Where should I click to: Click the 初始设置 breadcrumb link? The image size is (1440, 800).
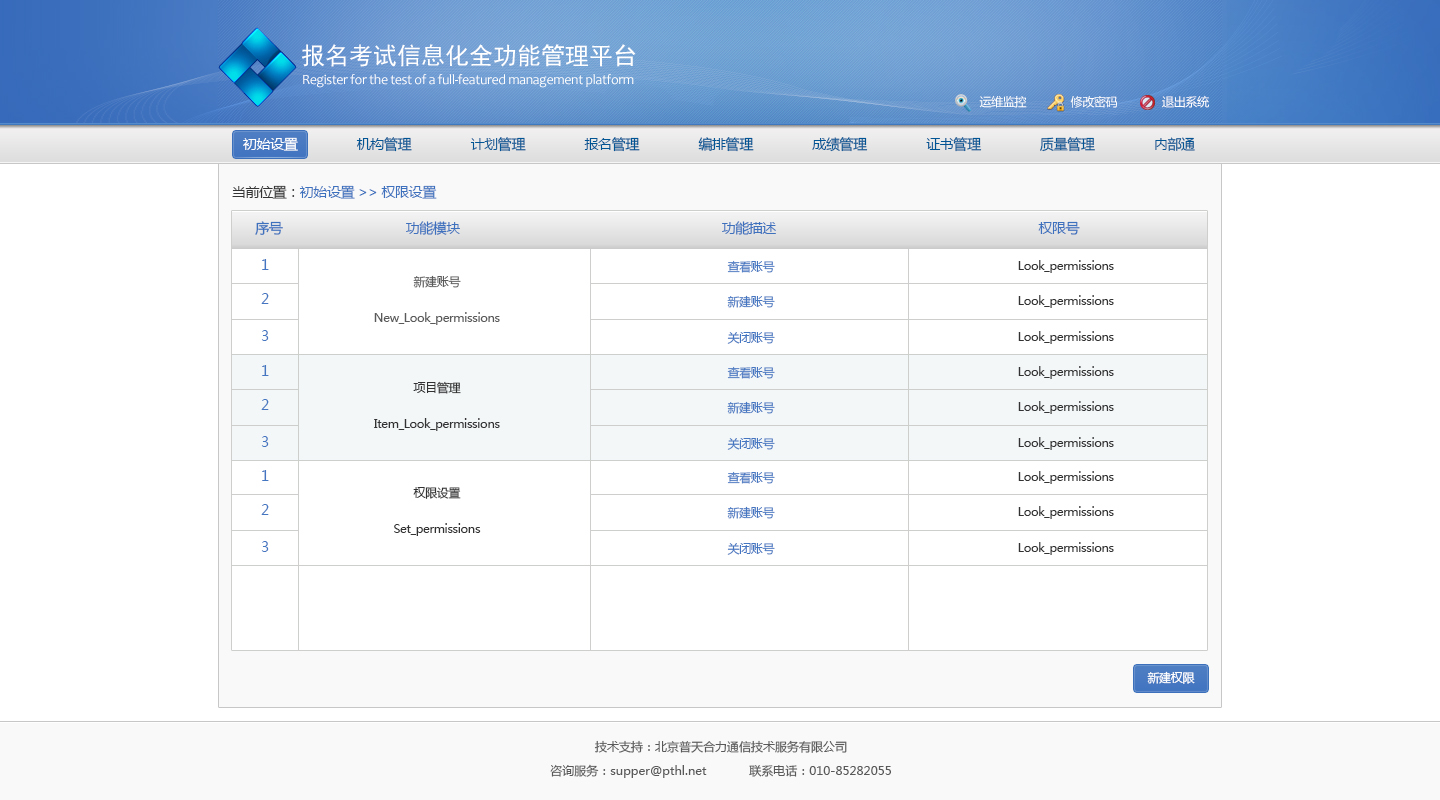tap(327, 192)
